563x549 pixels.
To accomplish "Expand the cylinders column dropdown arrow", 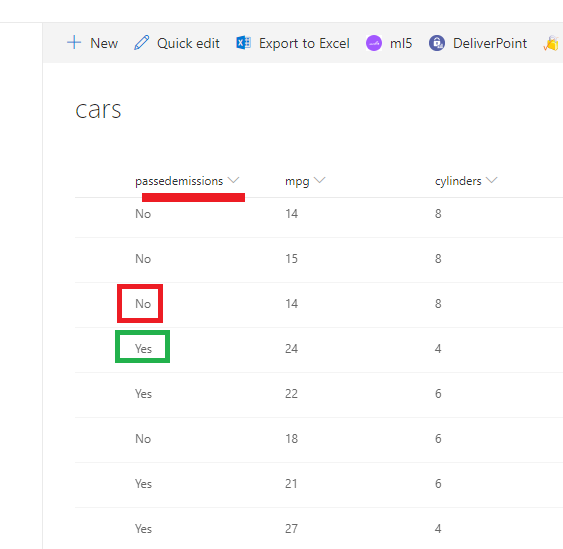I will (492, 180).
